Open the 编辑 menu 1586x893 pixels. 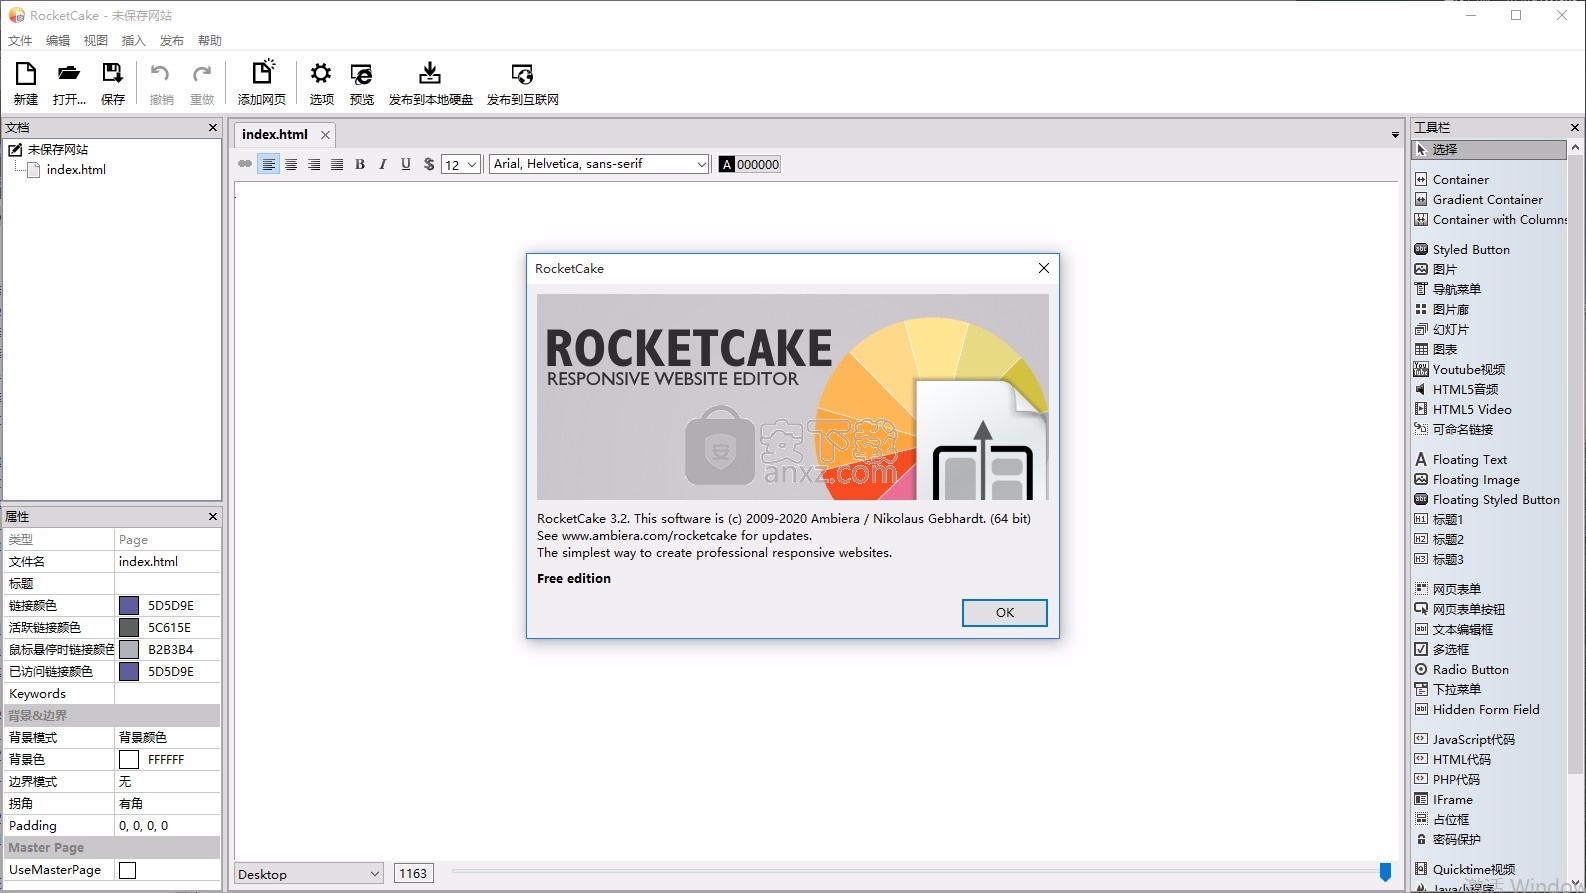pyautogui.click(x=58, y=41)
